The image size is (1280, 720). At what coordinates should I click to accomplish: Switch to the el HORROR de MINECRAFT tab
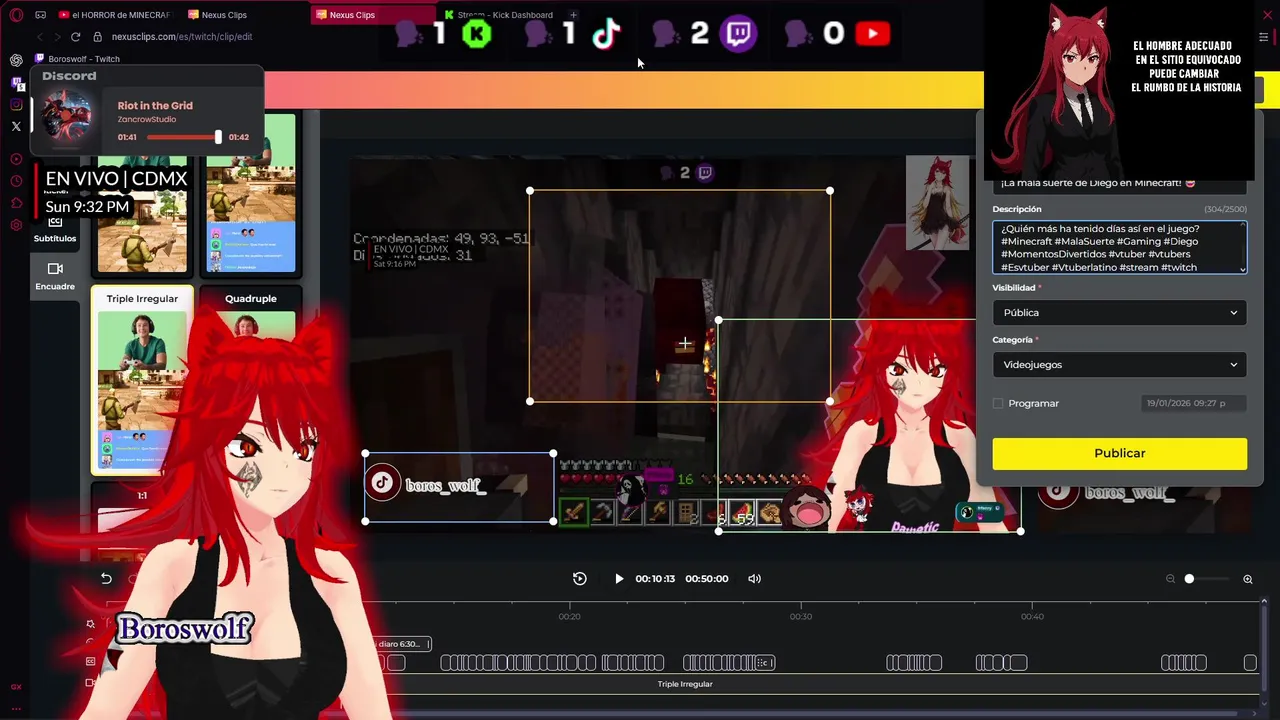click(115, 15)
